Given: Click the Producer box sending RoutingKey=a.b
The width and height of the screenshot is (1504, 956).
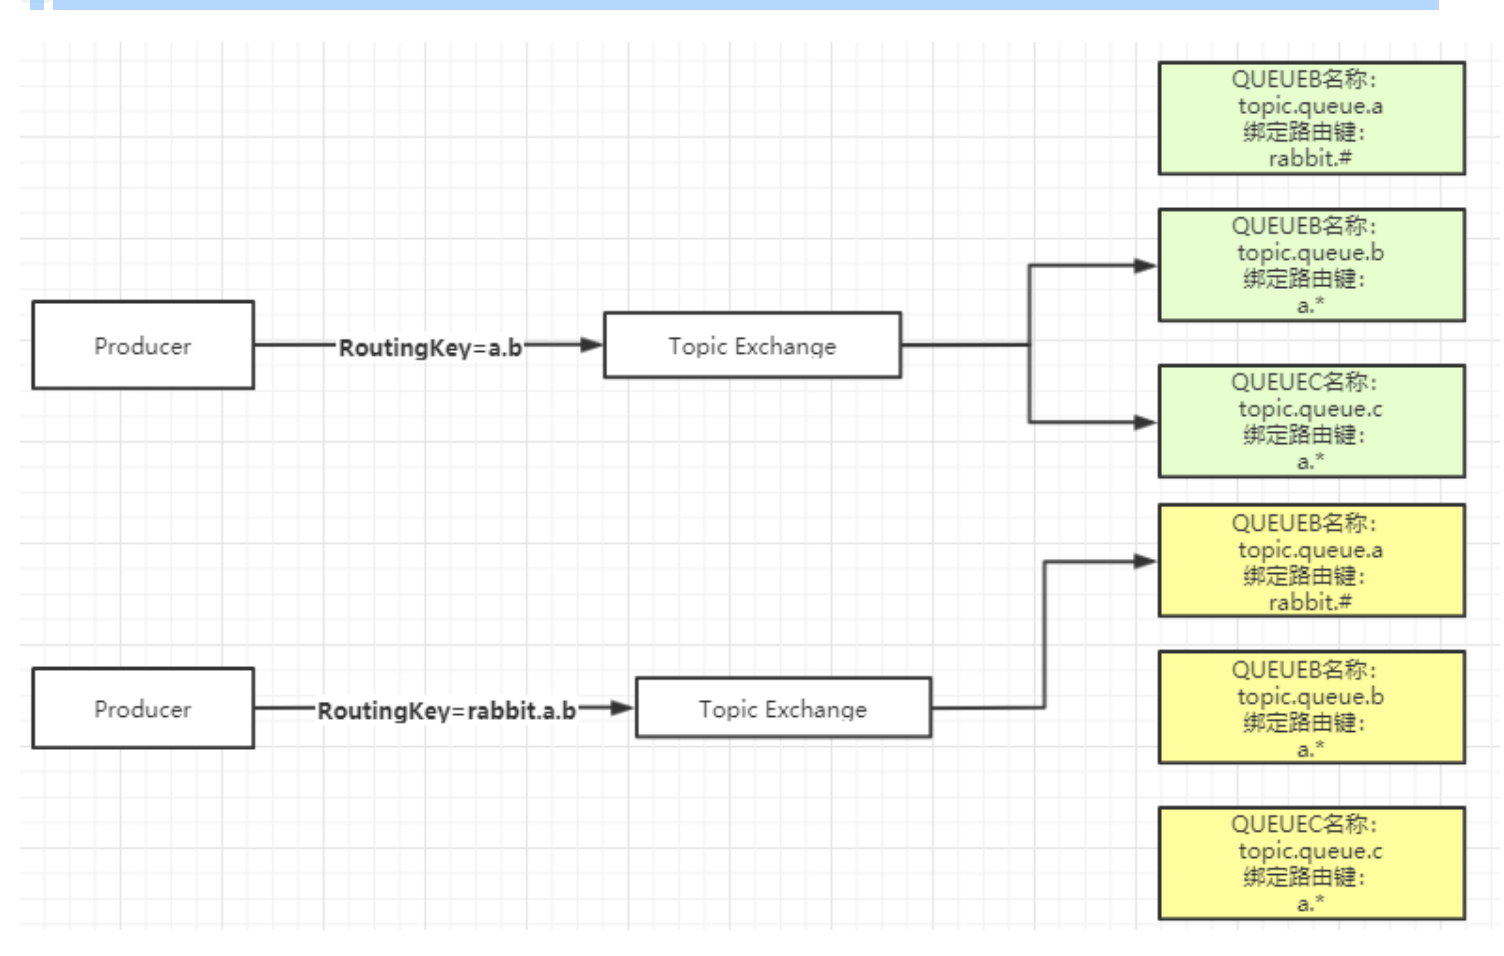Looking at the screenshot, I should click(x=143, y=345).
